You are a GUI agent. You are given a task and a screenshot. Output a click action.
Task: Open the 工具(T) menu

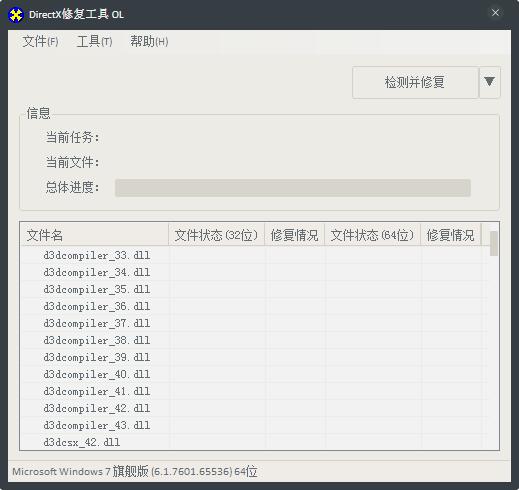coord(94,42)
